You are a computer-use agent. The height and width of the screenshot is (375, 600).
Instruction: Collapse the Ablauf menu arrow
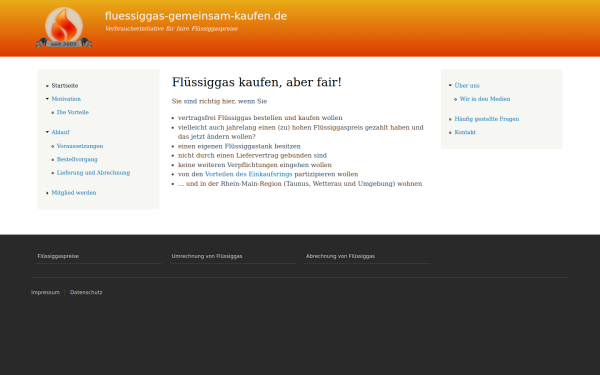(47, 132)
